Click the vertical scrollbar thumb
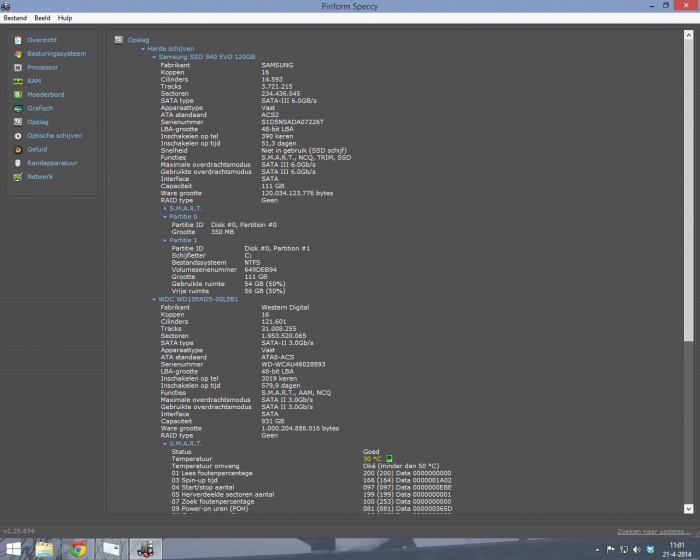This screenshot has width=700, height=560. pyautogui.click(x=688, y=191)
